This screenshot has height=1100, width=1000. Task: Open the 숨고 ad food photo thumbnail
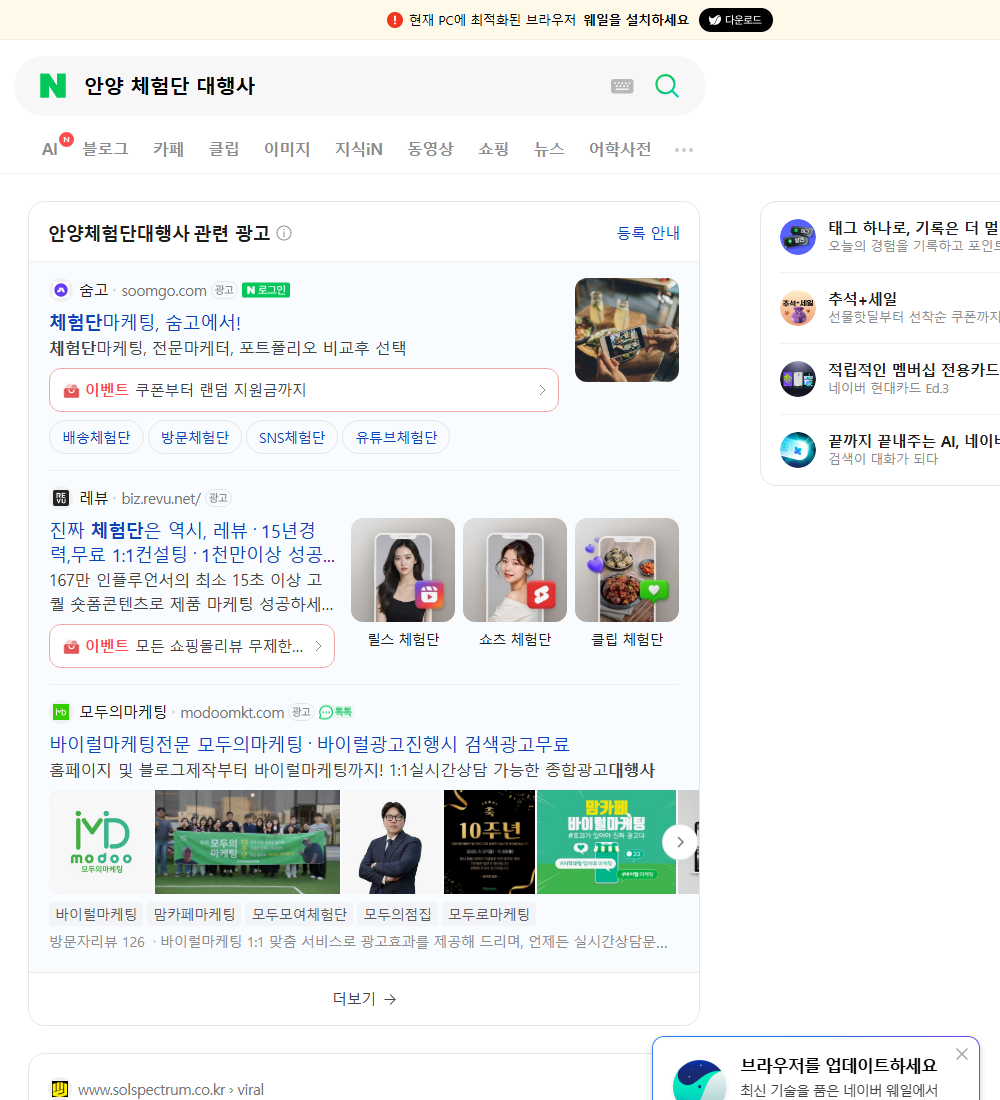(627, 330)
